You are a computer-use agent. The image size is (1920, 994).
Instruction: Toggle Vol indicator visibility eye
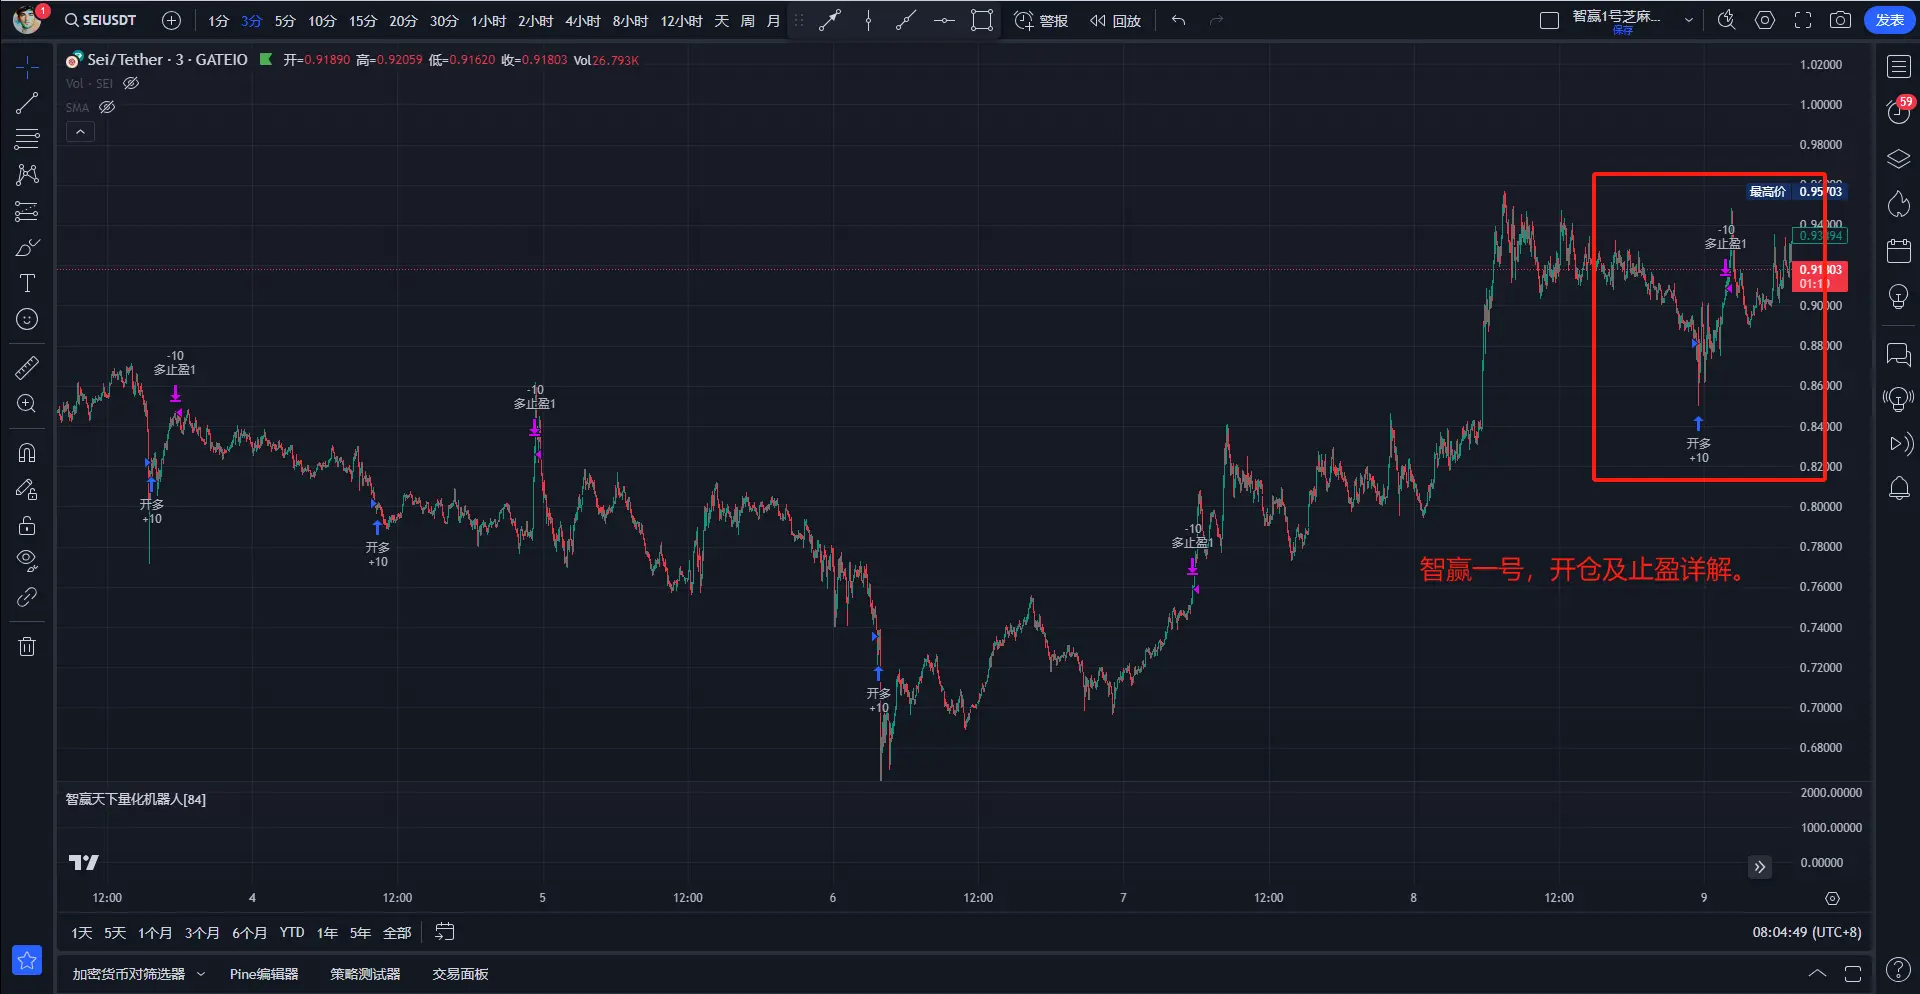click(131, 84)
